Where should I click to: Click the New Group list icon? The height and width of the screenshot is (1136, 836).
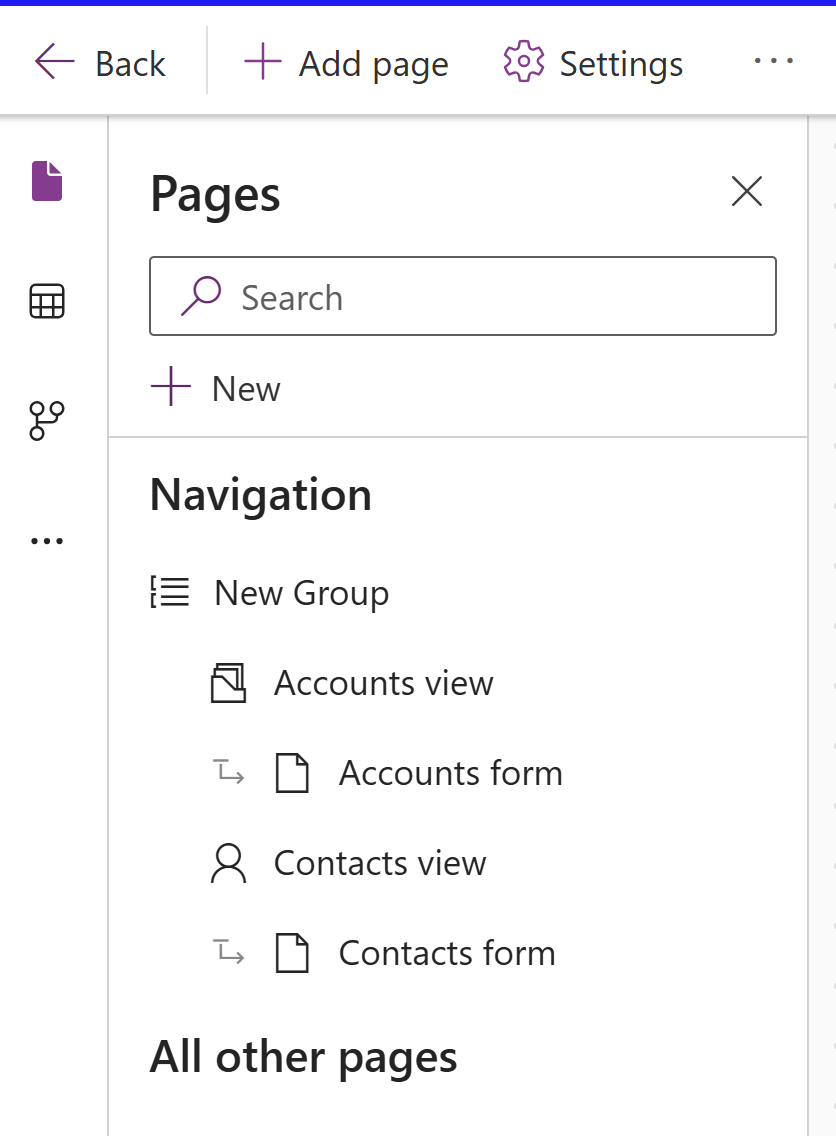(x=171, y=592)
